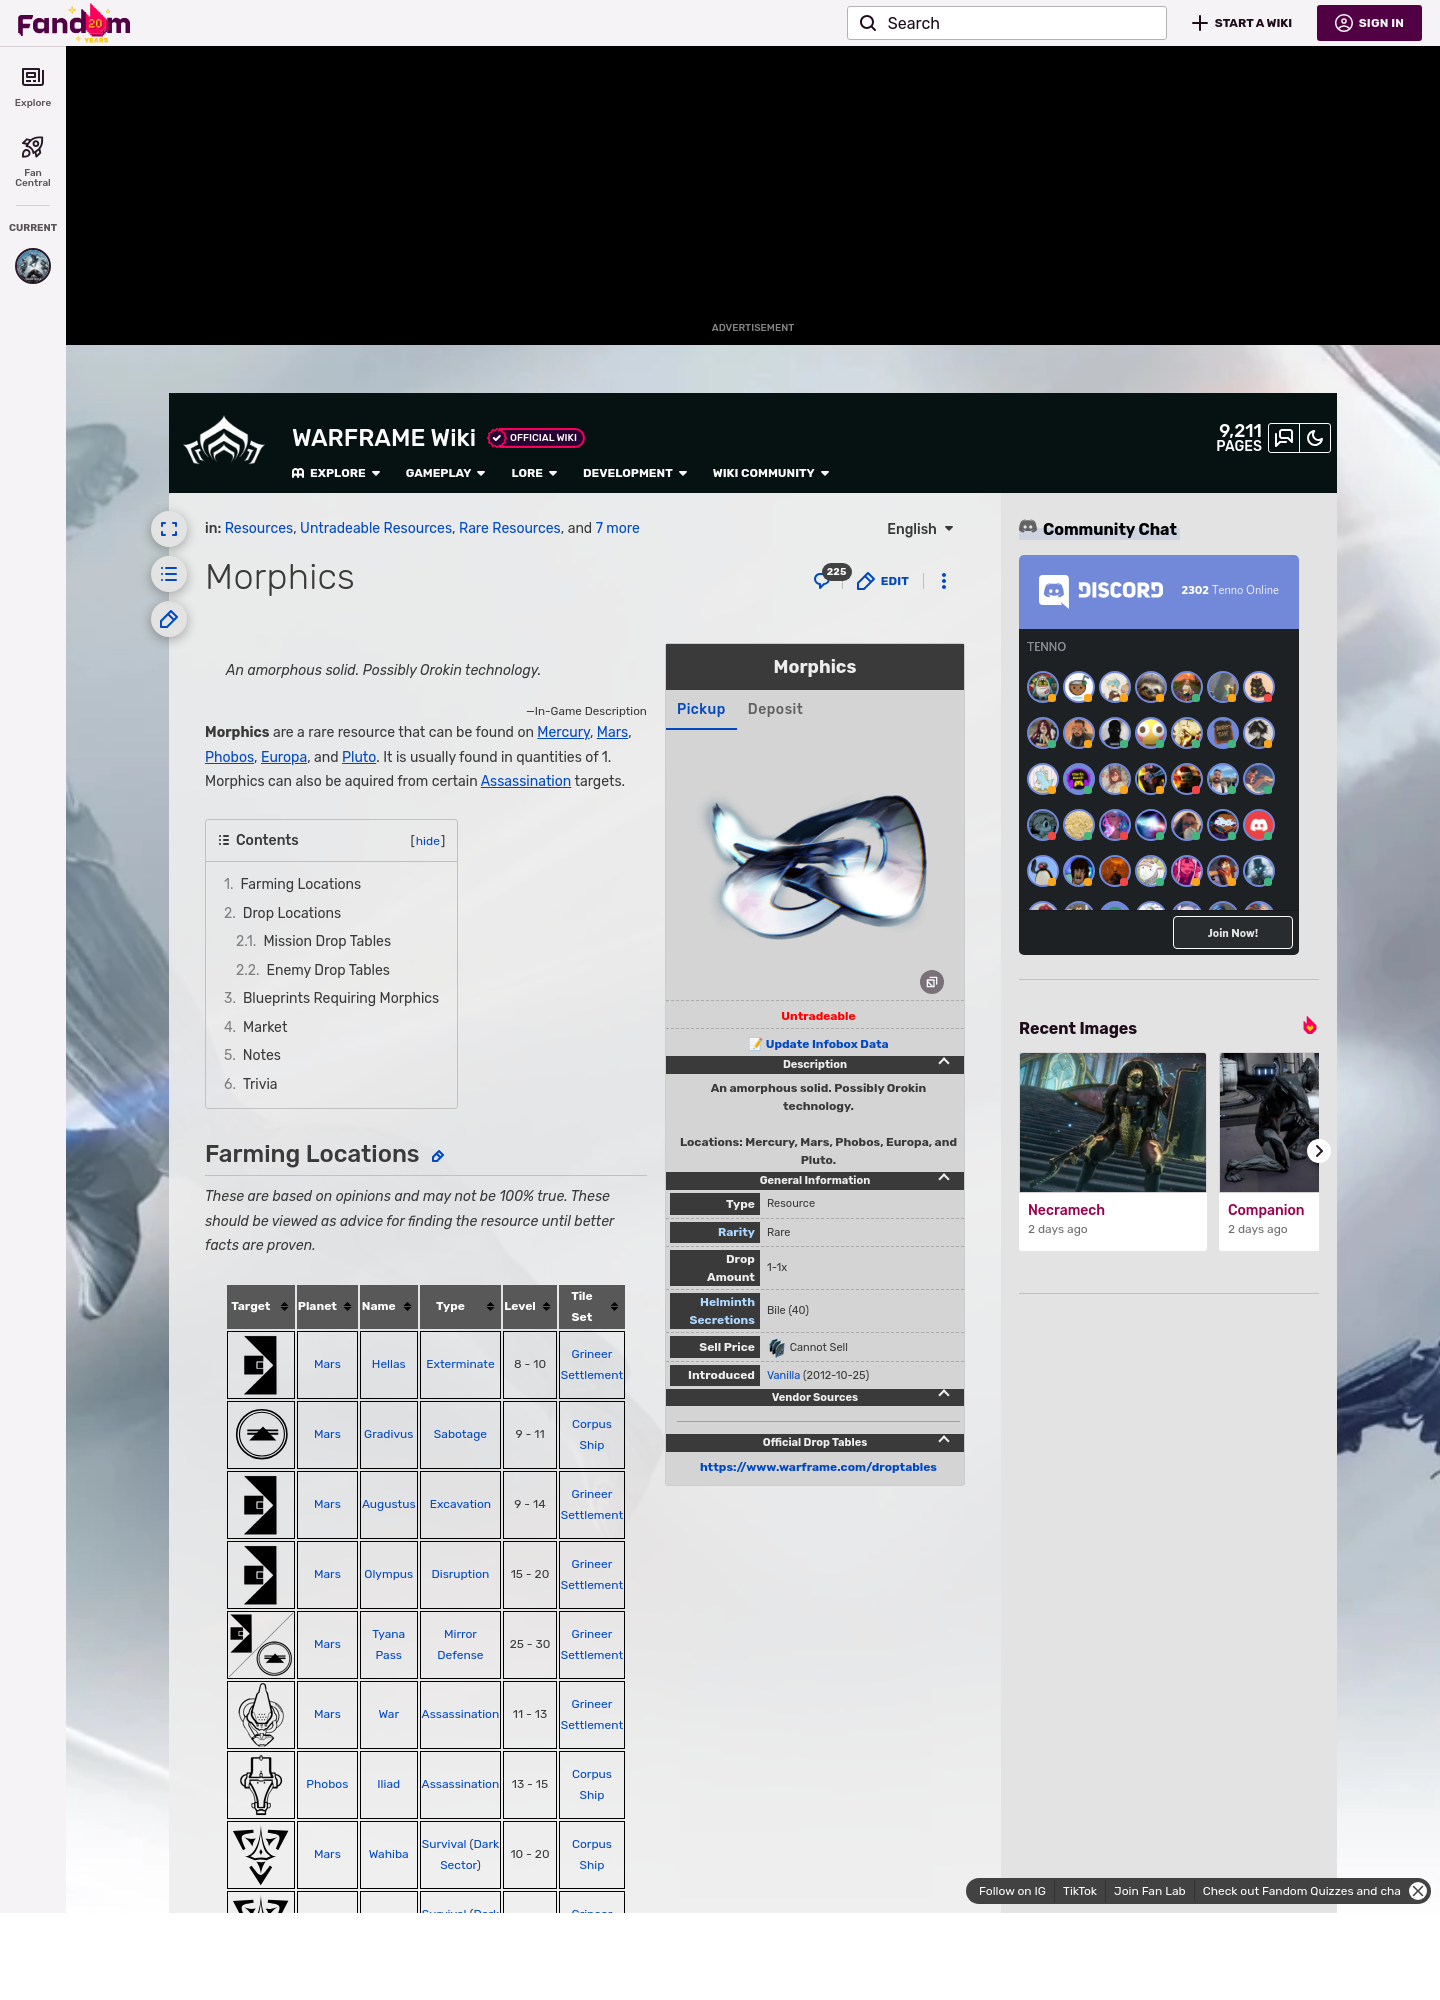Collapse the General Information section
The height and width of the screenshot is (2000, 1440).
944,1178
